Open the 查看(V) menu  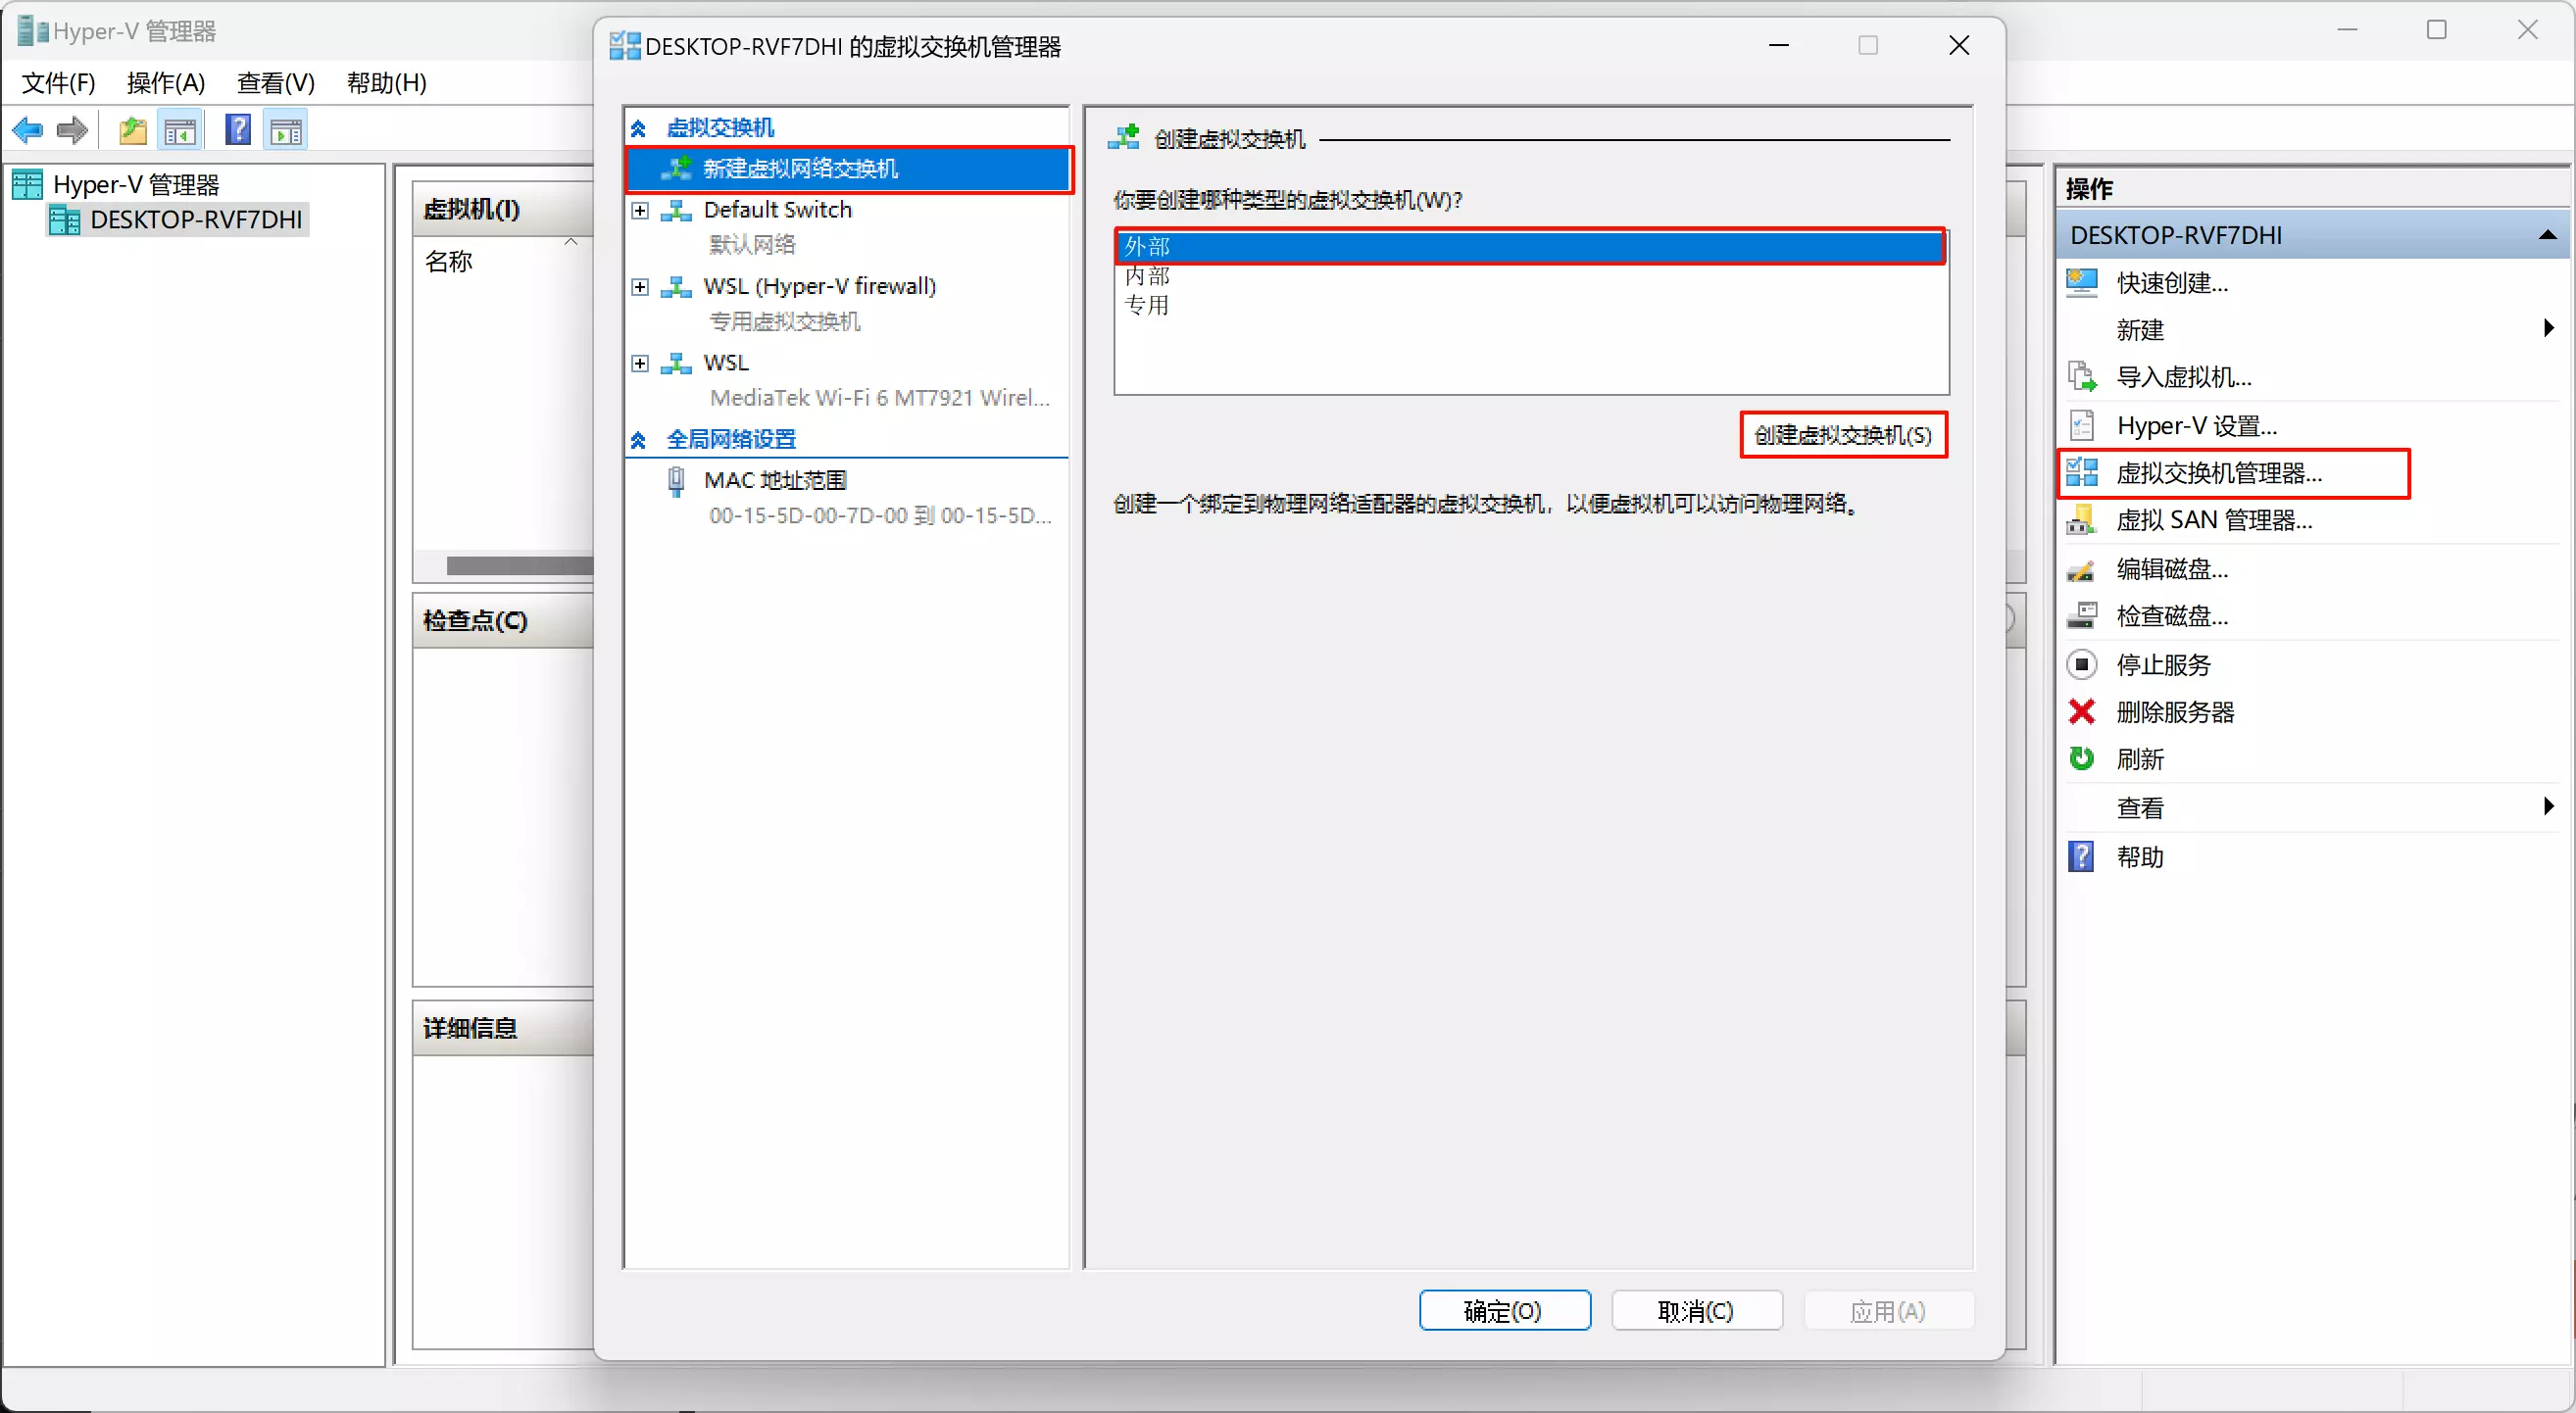pyautogui.click(x=275, y=83)
